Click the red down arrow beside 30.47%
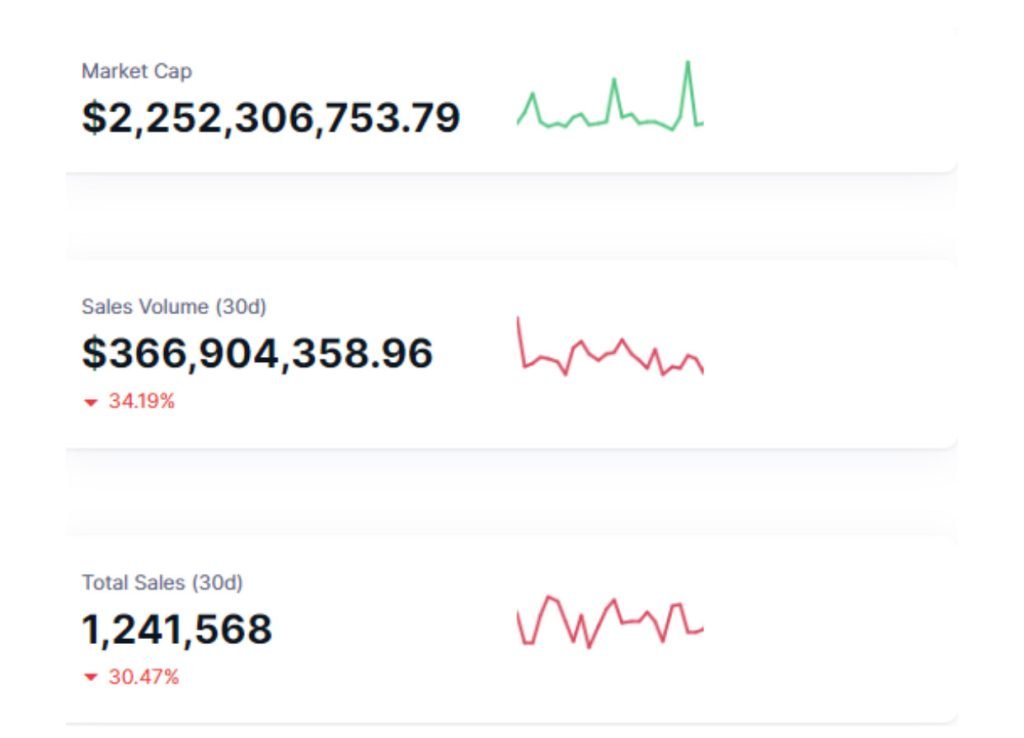The height and width of the screenshot is (738, 1024). click(x=91, y=678)
